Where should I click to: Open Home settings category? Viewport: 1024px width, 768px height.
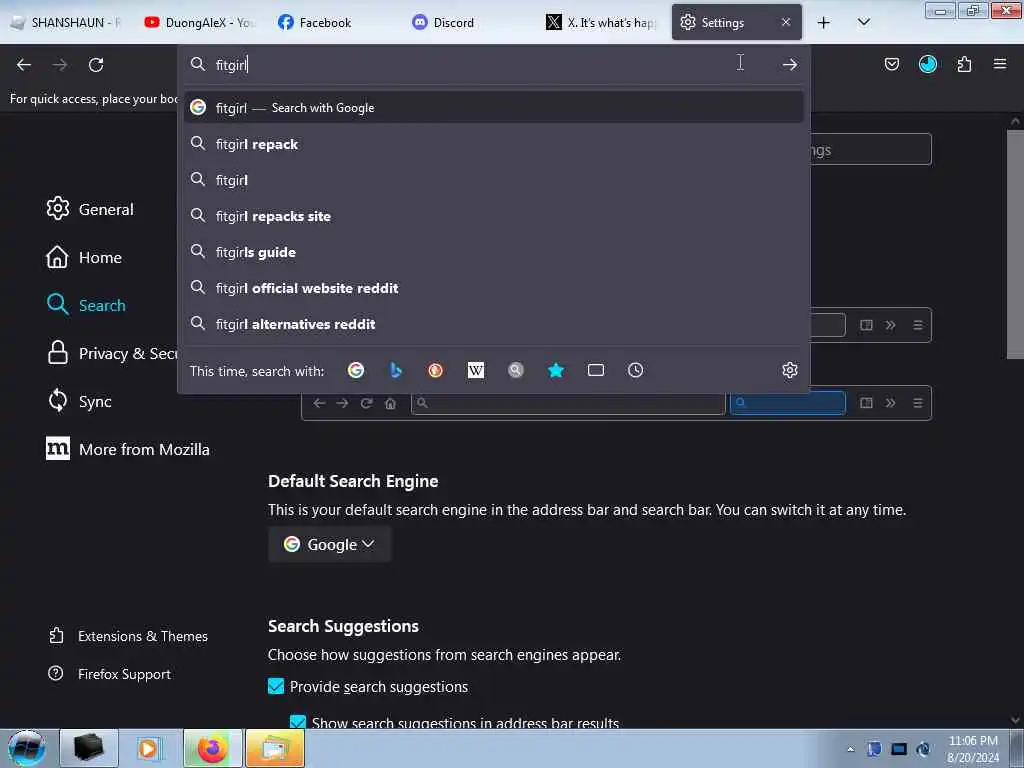(84, 257)
